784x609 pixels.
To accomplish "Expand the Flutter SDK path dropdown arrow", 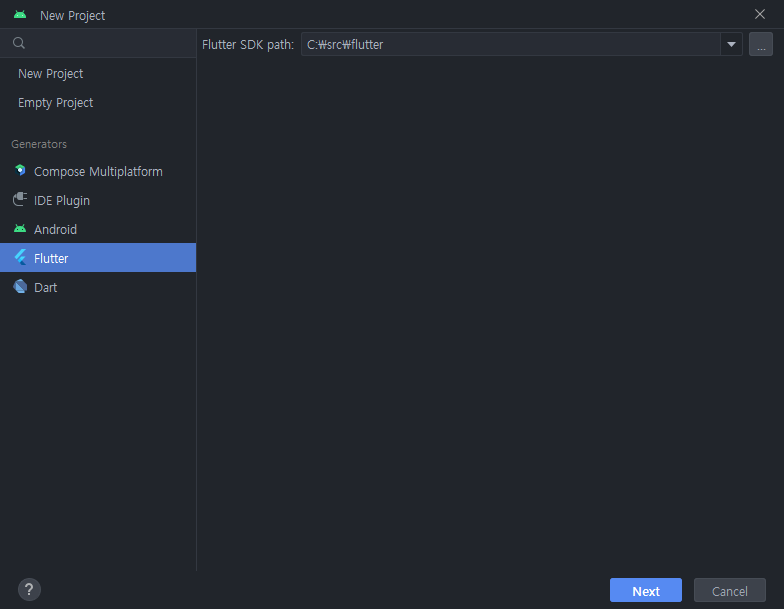I will click(x=731, y=44).
